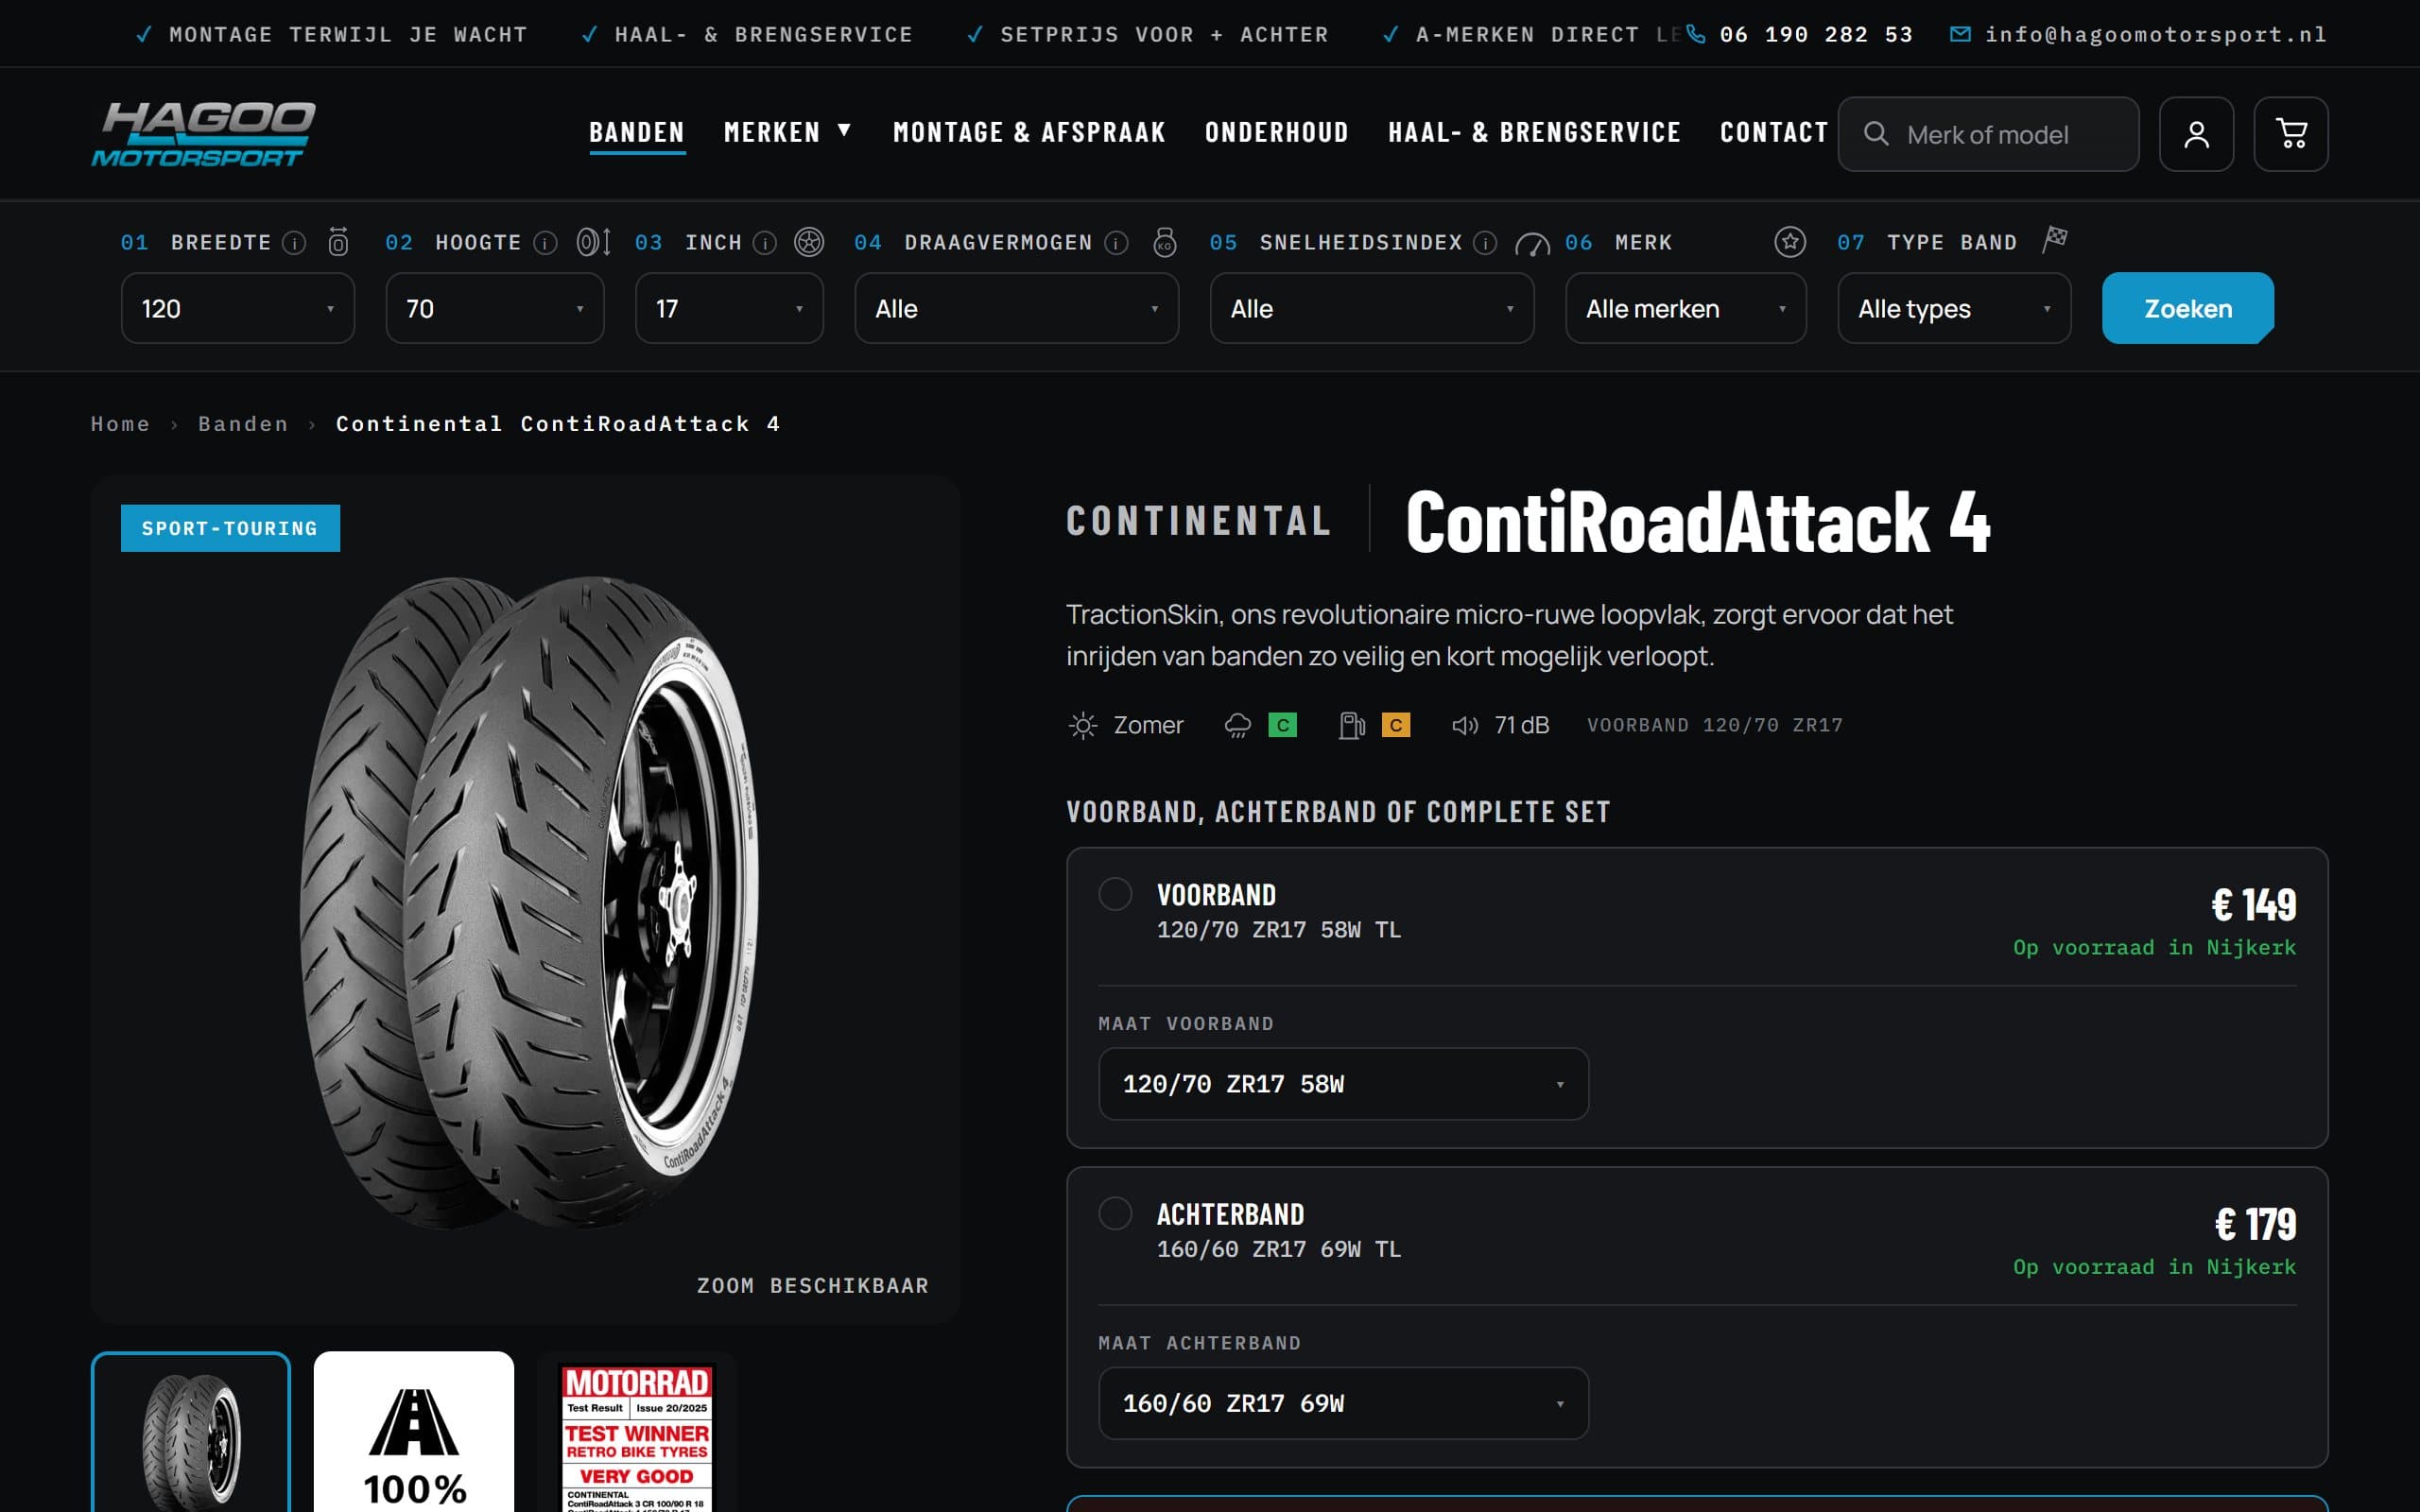Click the Achterband price € 179
Screen dimensions: 2420x1512
coord(2255,1224)
